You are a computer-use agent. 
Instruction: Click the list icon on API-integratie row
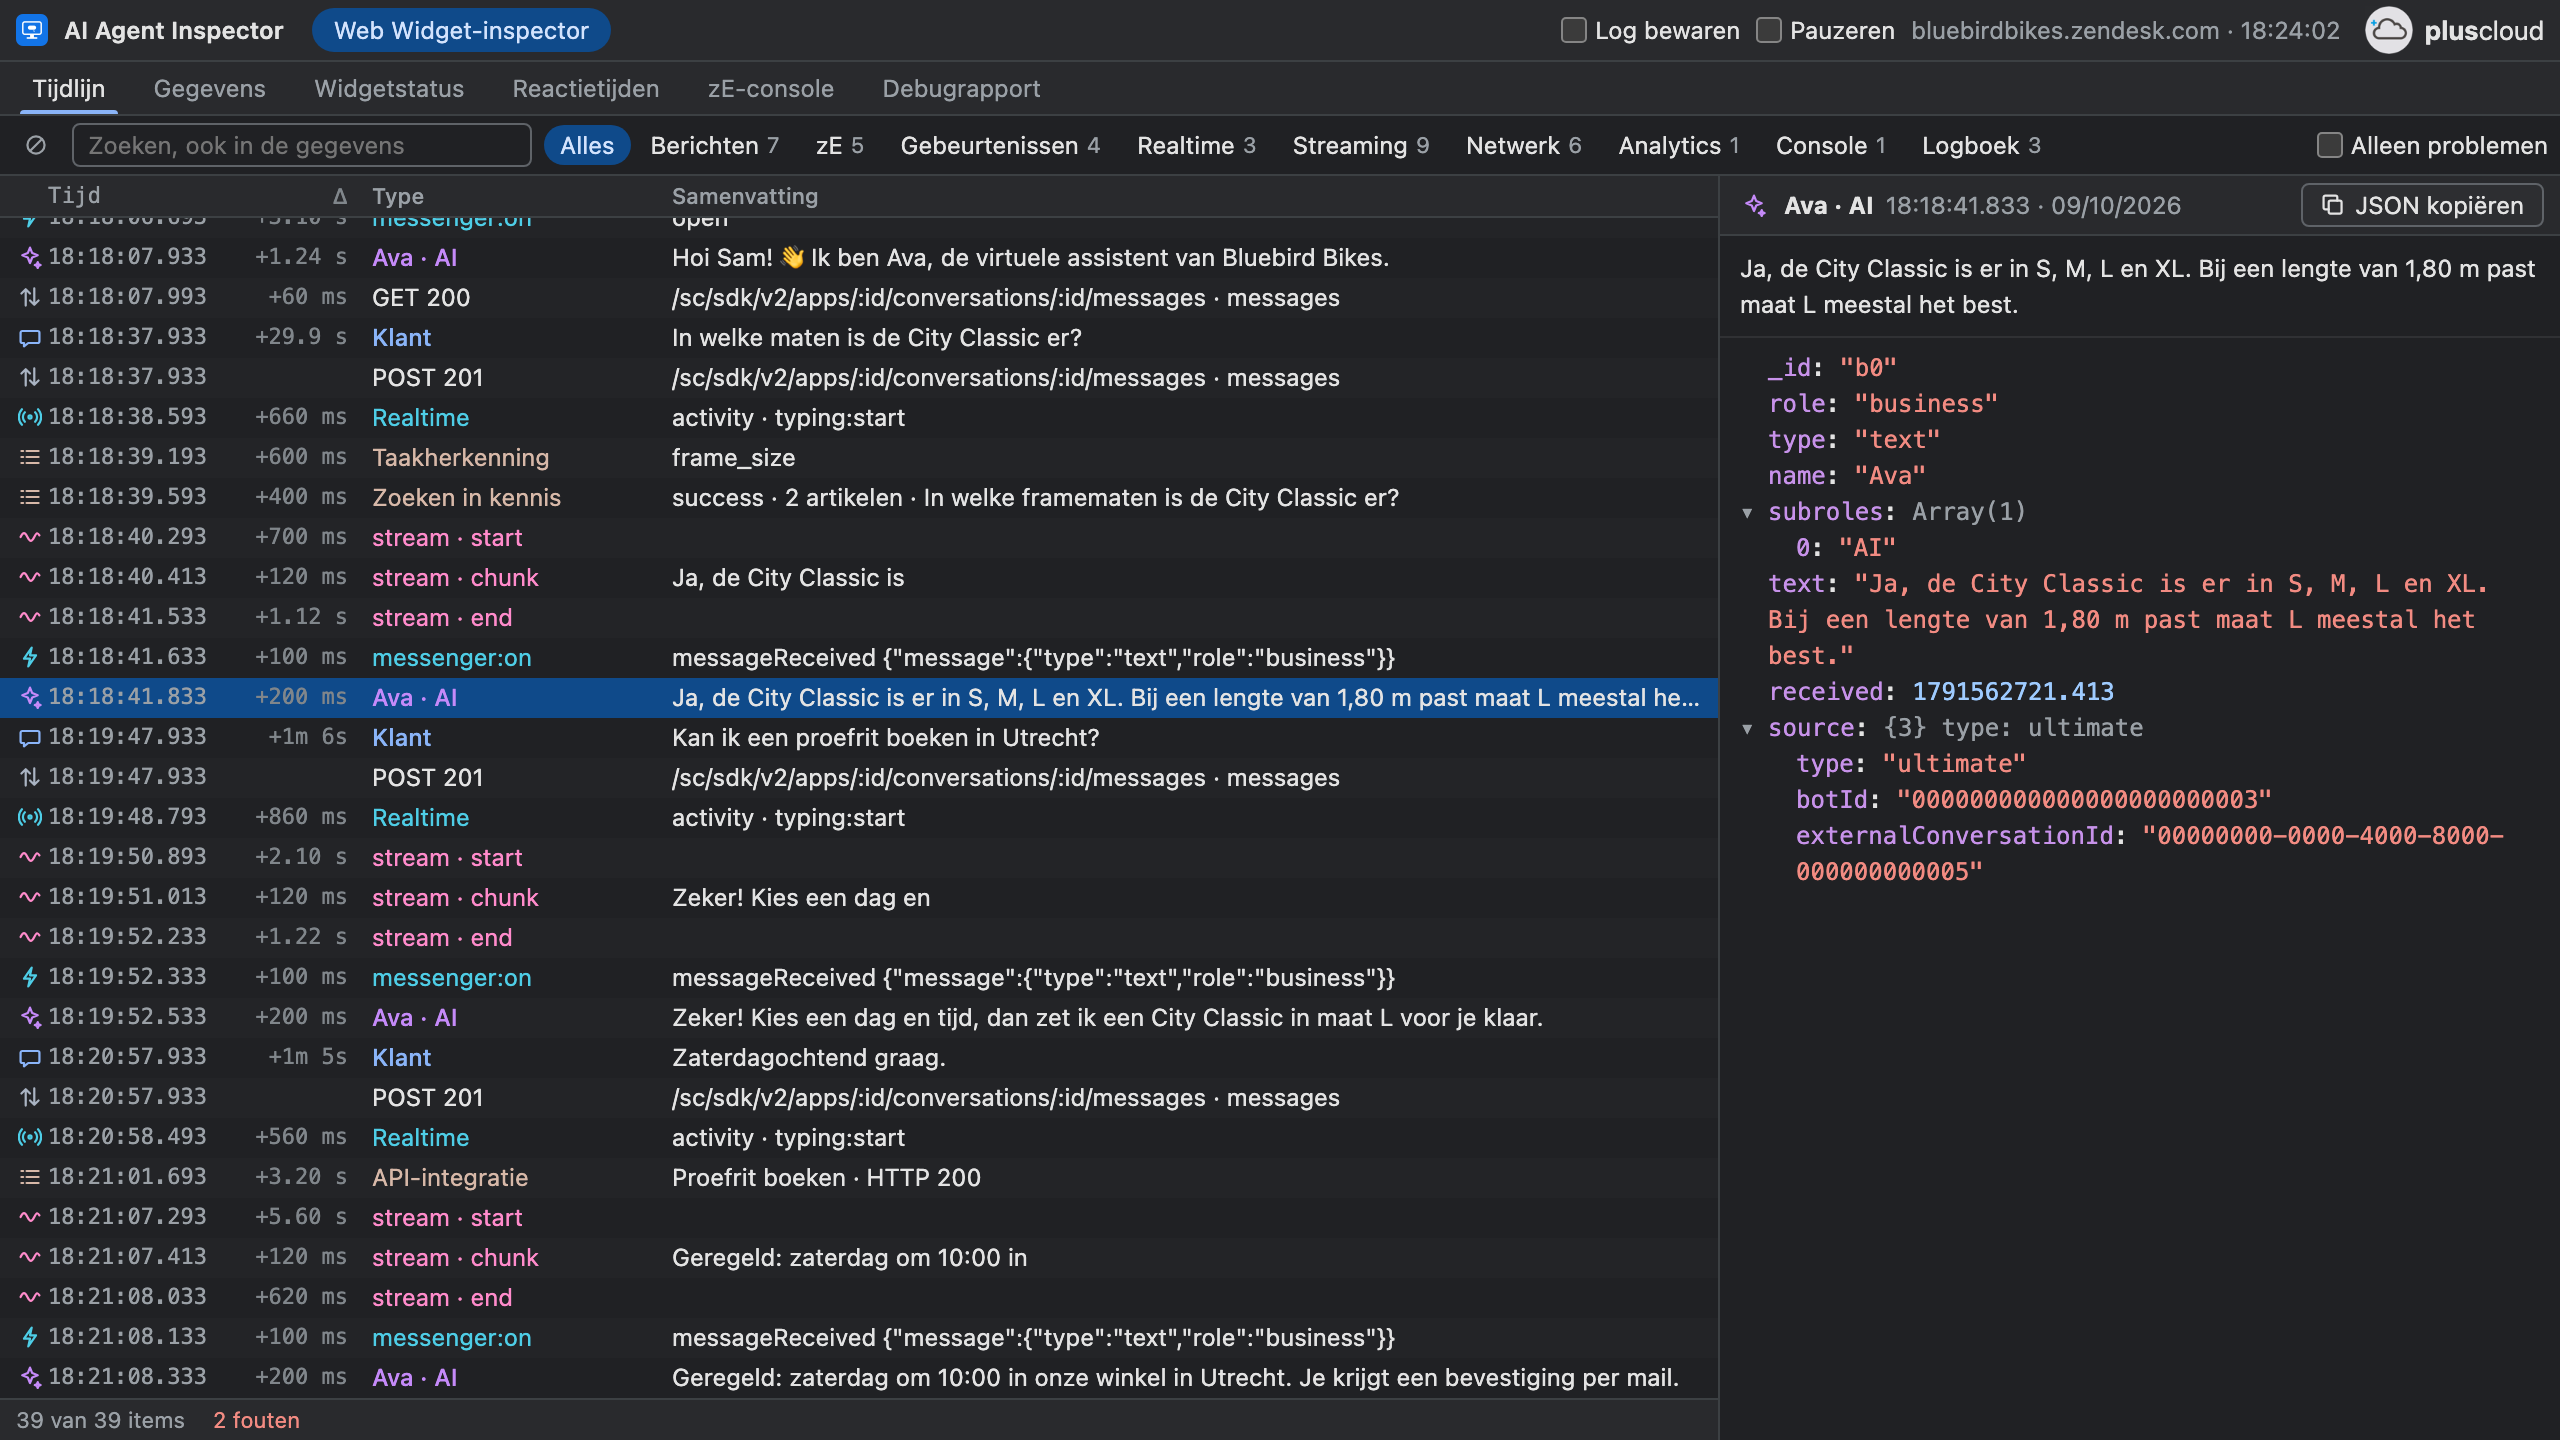30,1177
